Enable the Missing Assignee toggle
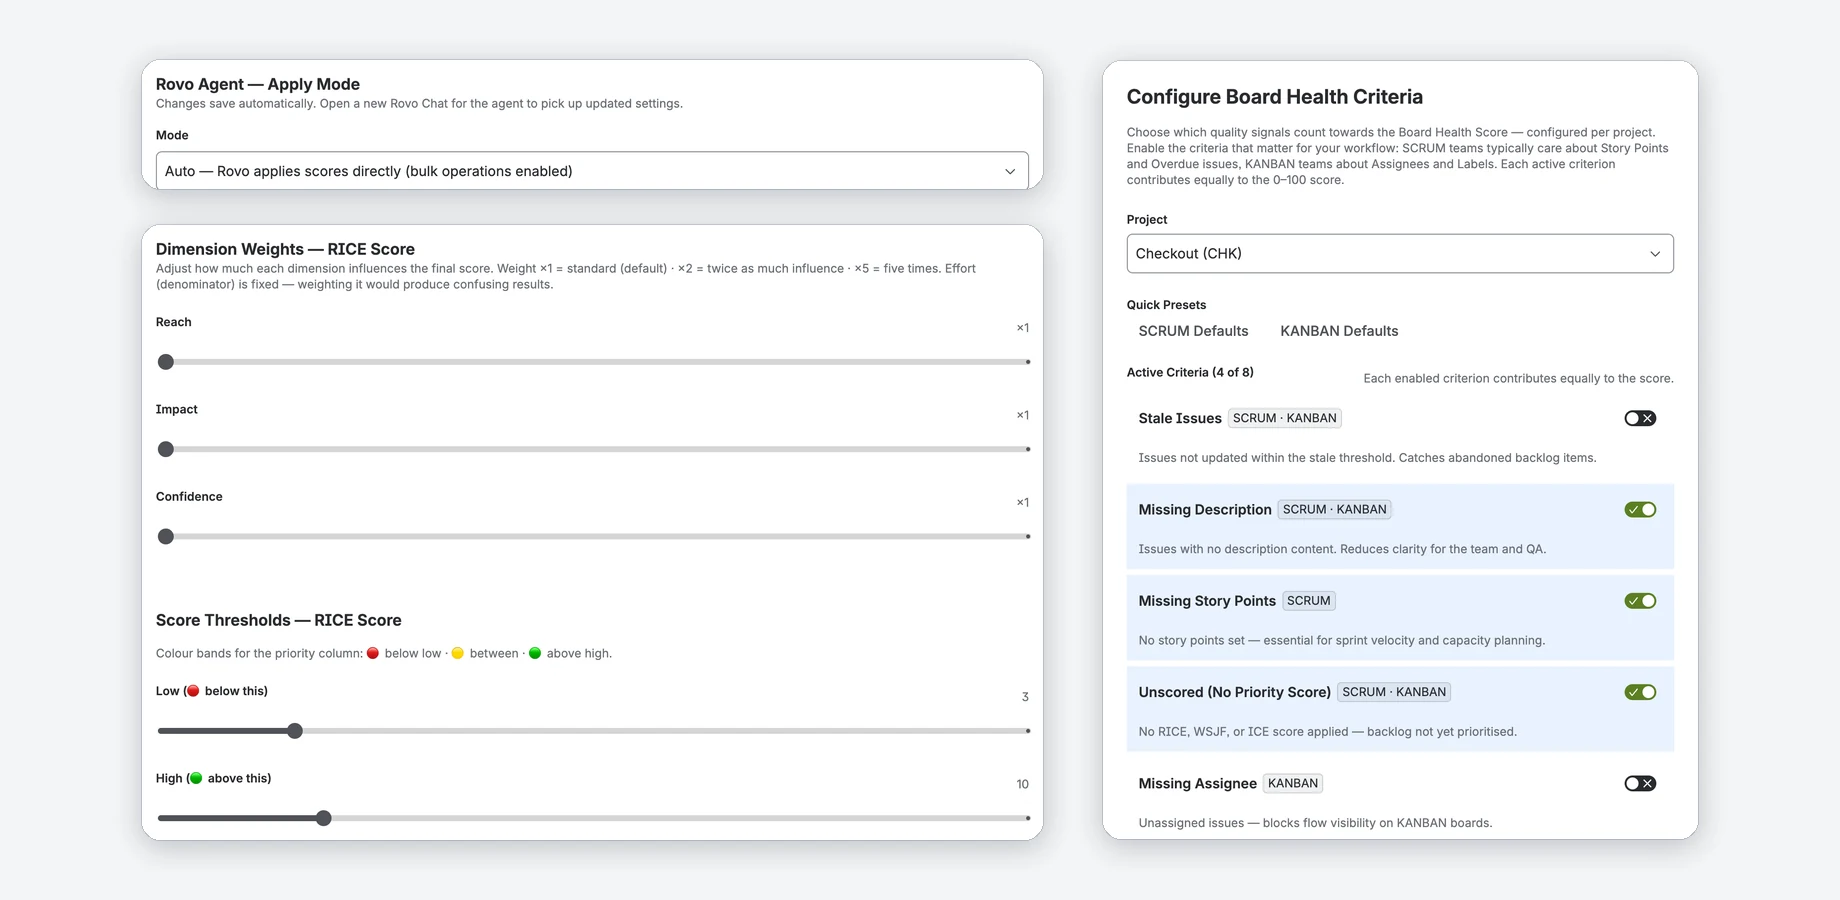Viewport: 1840px width, 900px height. tap(1640, 784)
